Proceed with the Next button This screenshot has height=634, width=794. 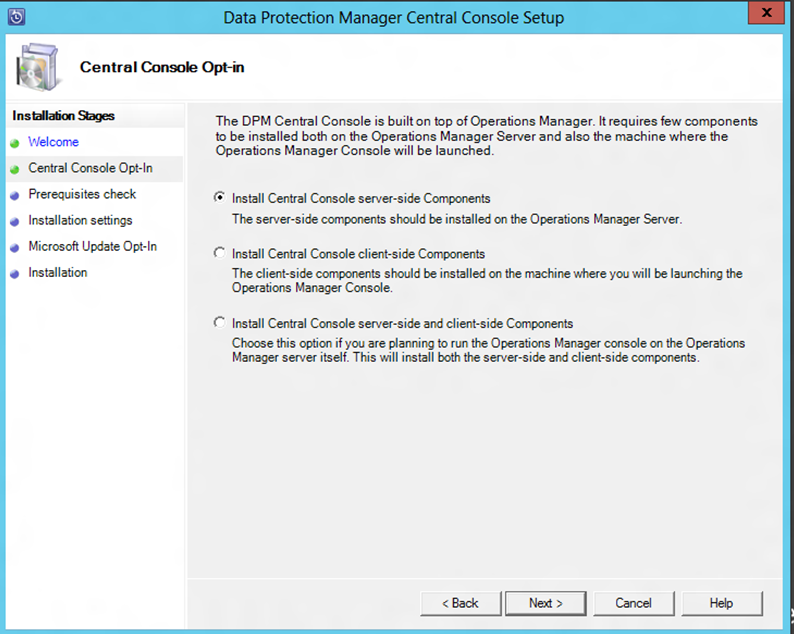point(545,603)
